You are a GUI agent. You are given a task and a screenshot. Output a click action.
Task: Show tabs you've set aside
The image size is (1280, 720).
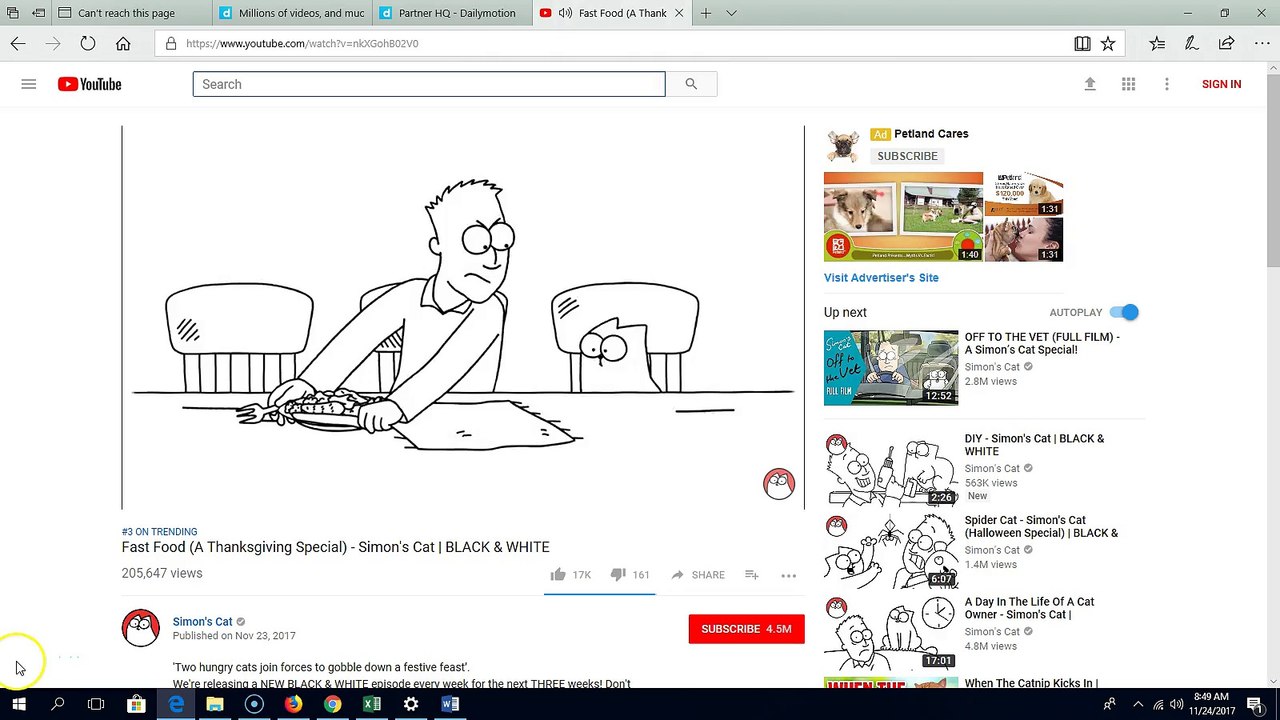coord(13,13)
